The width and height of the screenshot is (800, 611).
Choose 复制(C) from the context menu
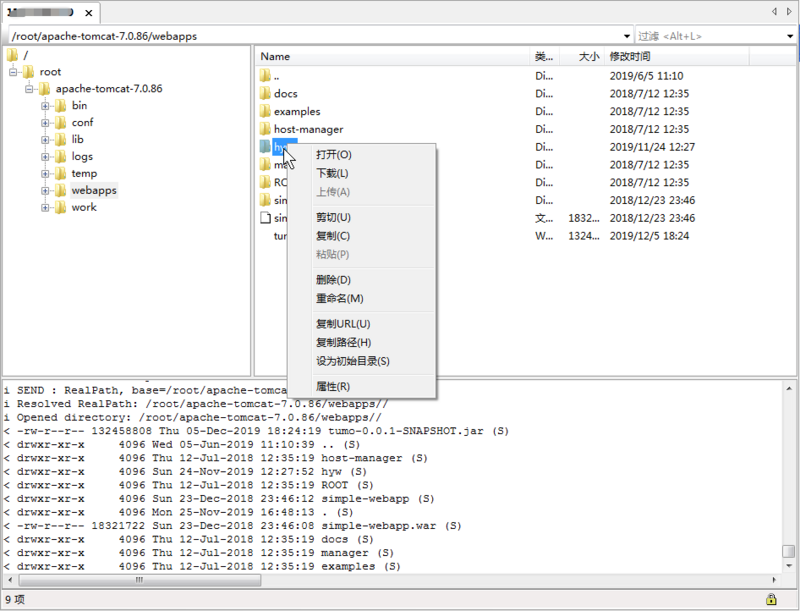(333, 236)
